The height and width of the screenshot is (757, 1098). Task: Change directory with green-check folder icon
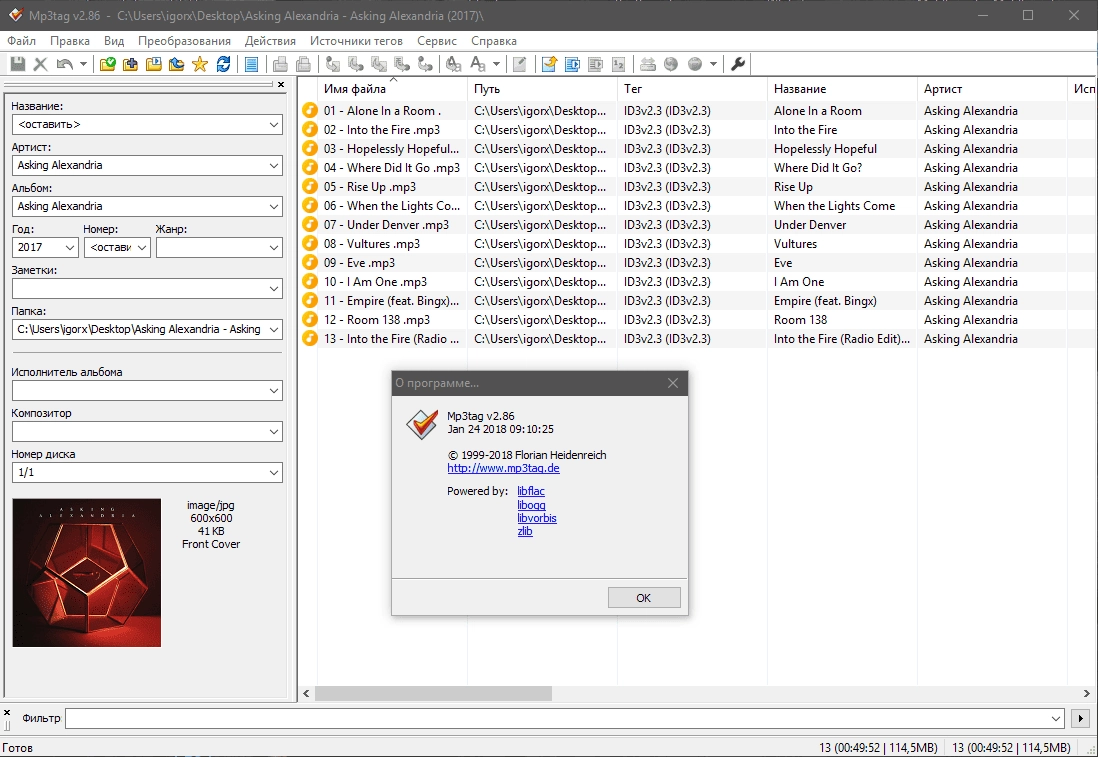click(x=108, y=64)
